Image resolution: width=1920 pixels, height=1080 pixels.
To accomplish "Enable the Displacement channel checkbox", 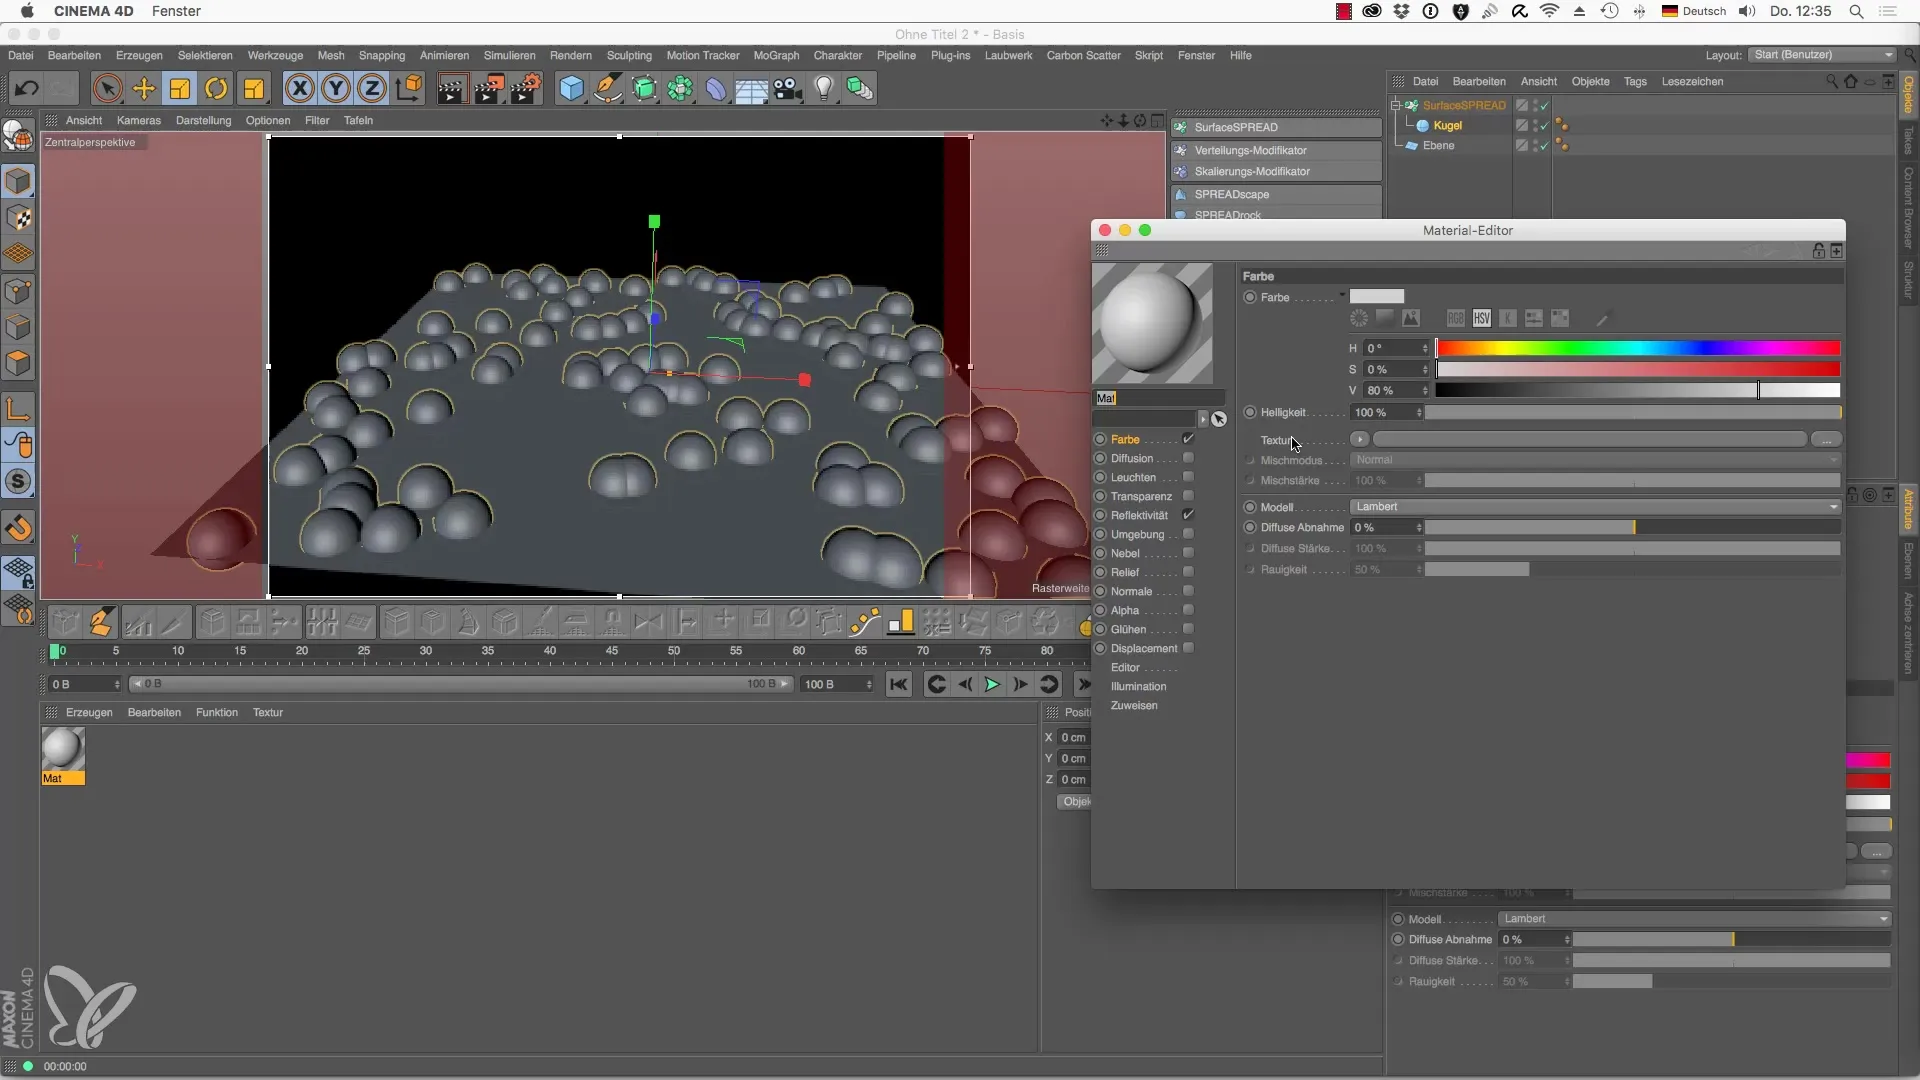I will point(1188,648).
